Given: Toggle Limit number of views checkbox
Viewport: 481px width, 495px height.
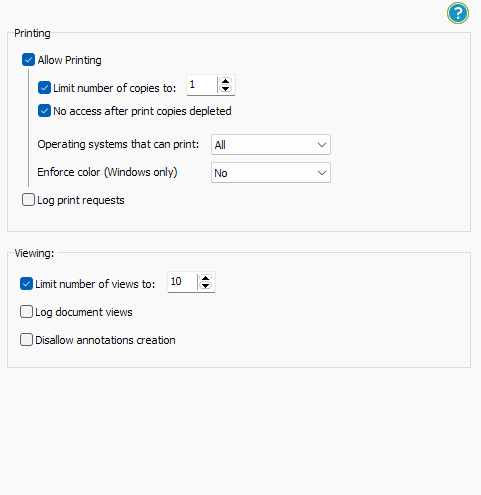Looking at the screenshot, I should tap(26, 284).
